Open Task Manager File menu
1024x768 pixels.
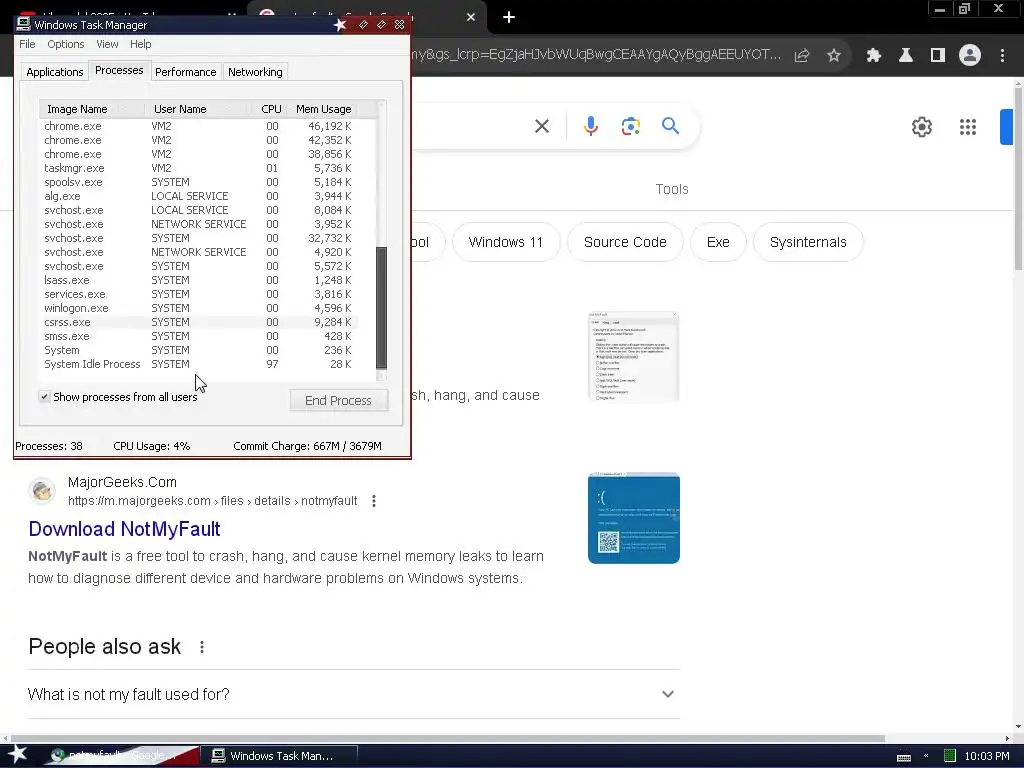(27, 44)
